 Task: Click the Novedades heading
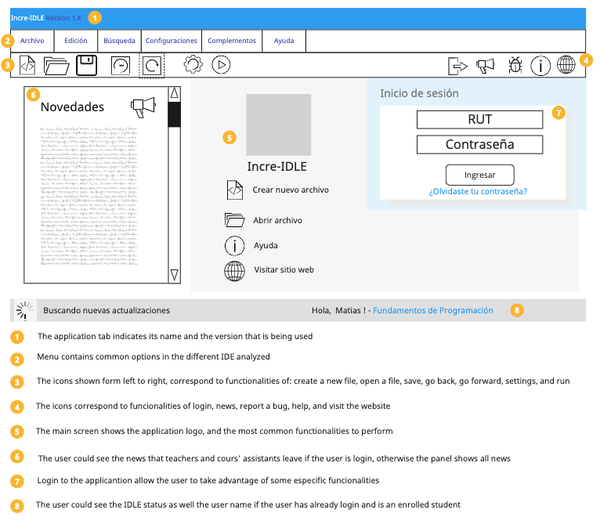[72, 107]
